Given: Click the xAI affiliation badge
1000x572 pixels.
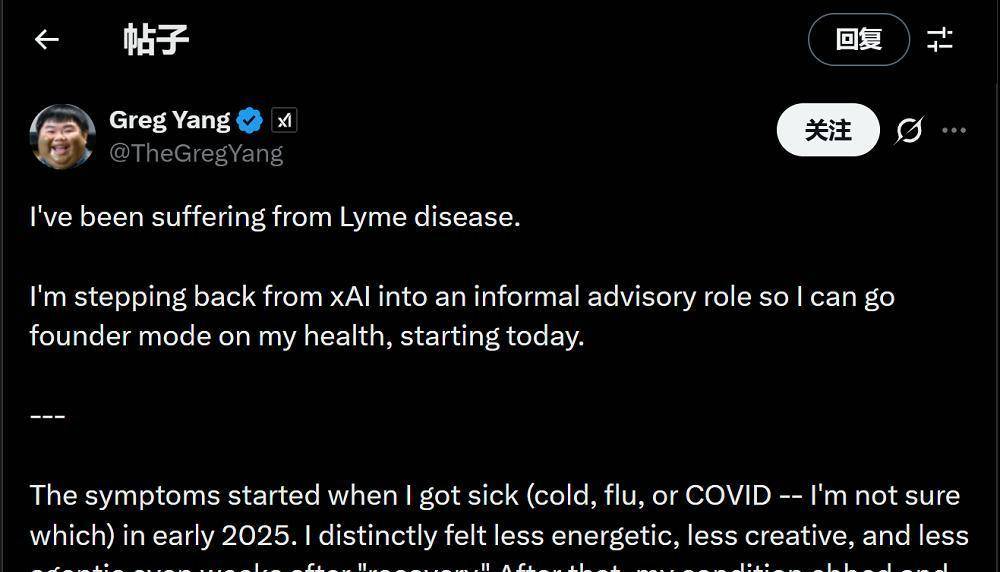Looking at the screenshot, I should tap(284, 121).
